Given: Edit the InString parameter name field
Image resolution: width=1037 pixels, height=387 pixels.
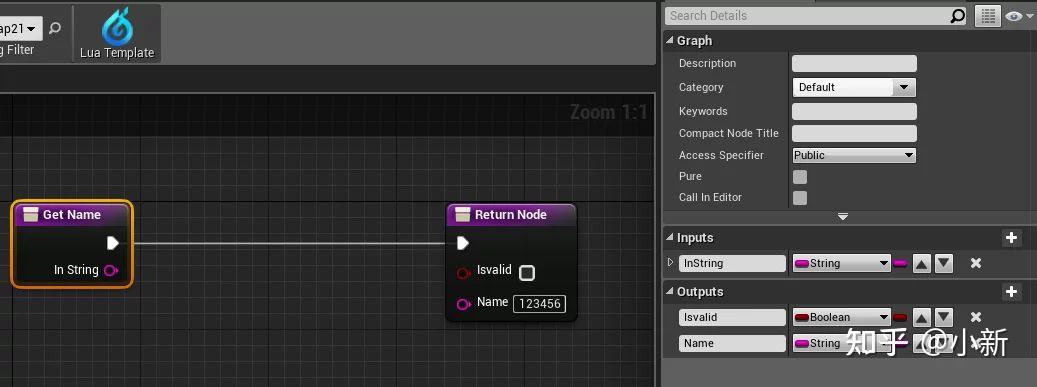Looking at the screenshot, I should pos(732,263).
